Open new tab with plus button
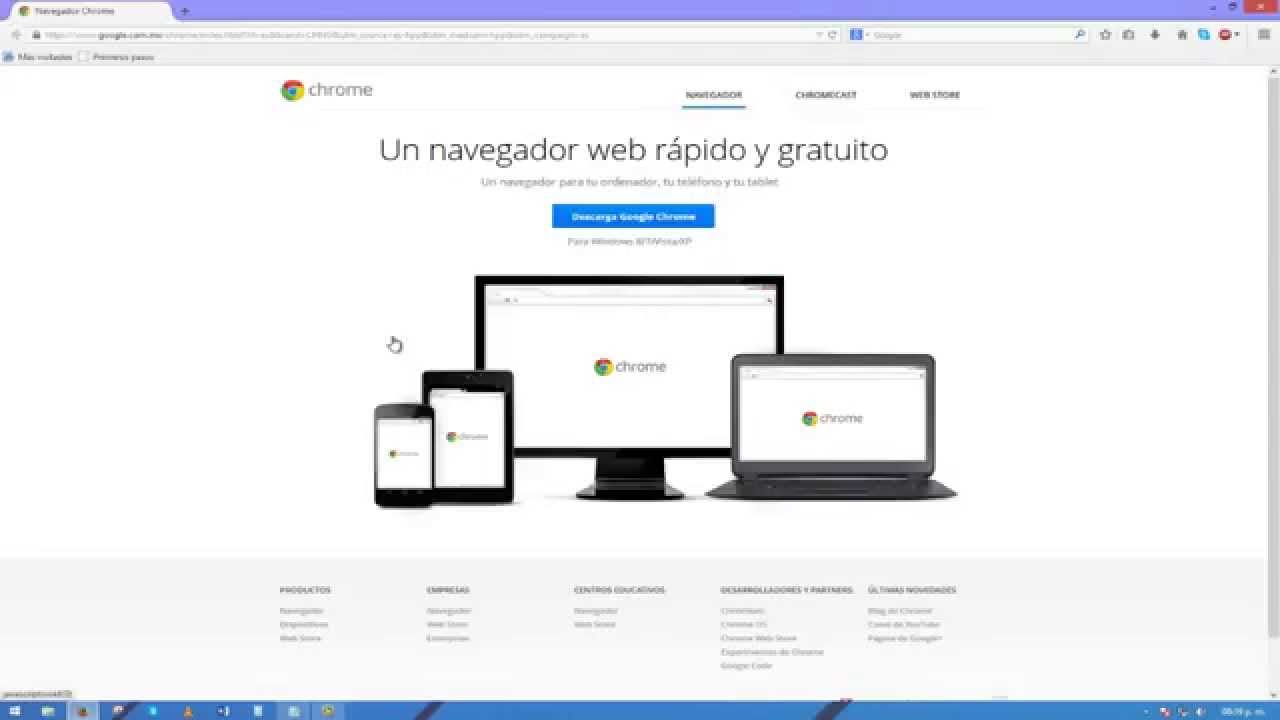The height and width of the screenshot is (720, 1280). (184, 11)
